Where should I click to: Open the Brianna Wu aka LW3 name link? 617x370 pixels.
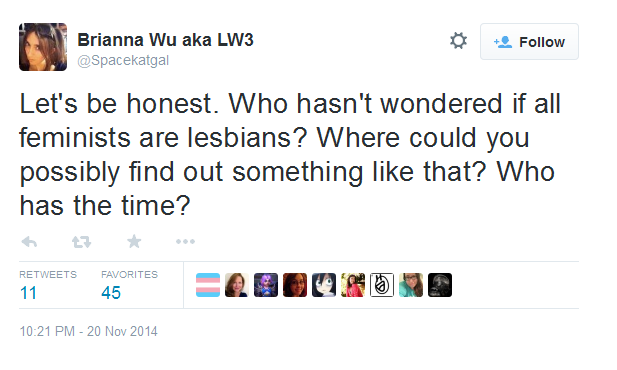click(x=165, y=40)
